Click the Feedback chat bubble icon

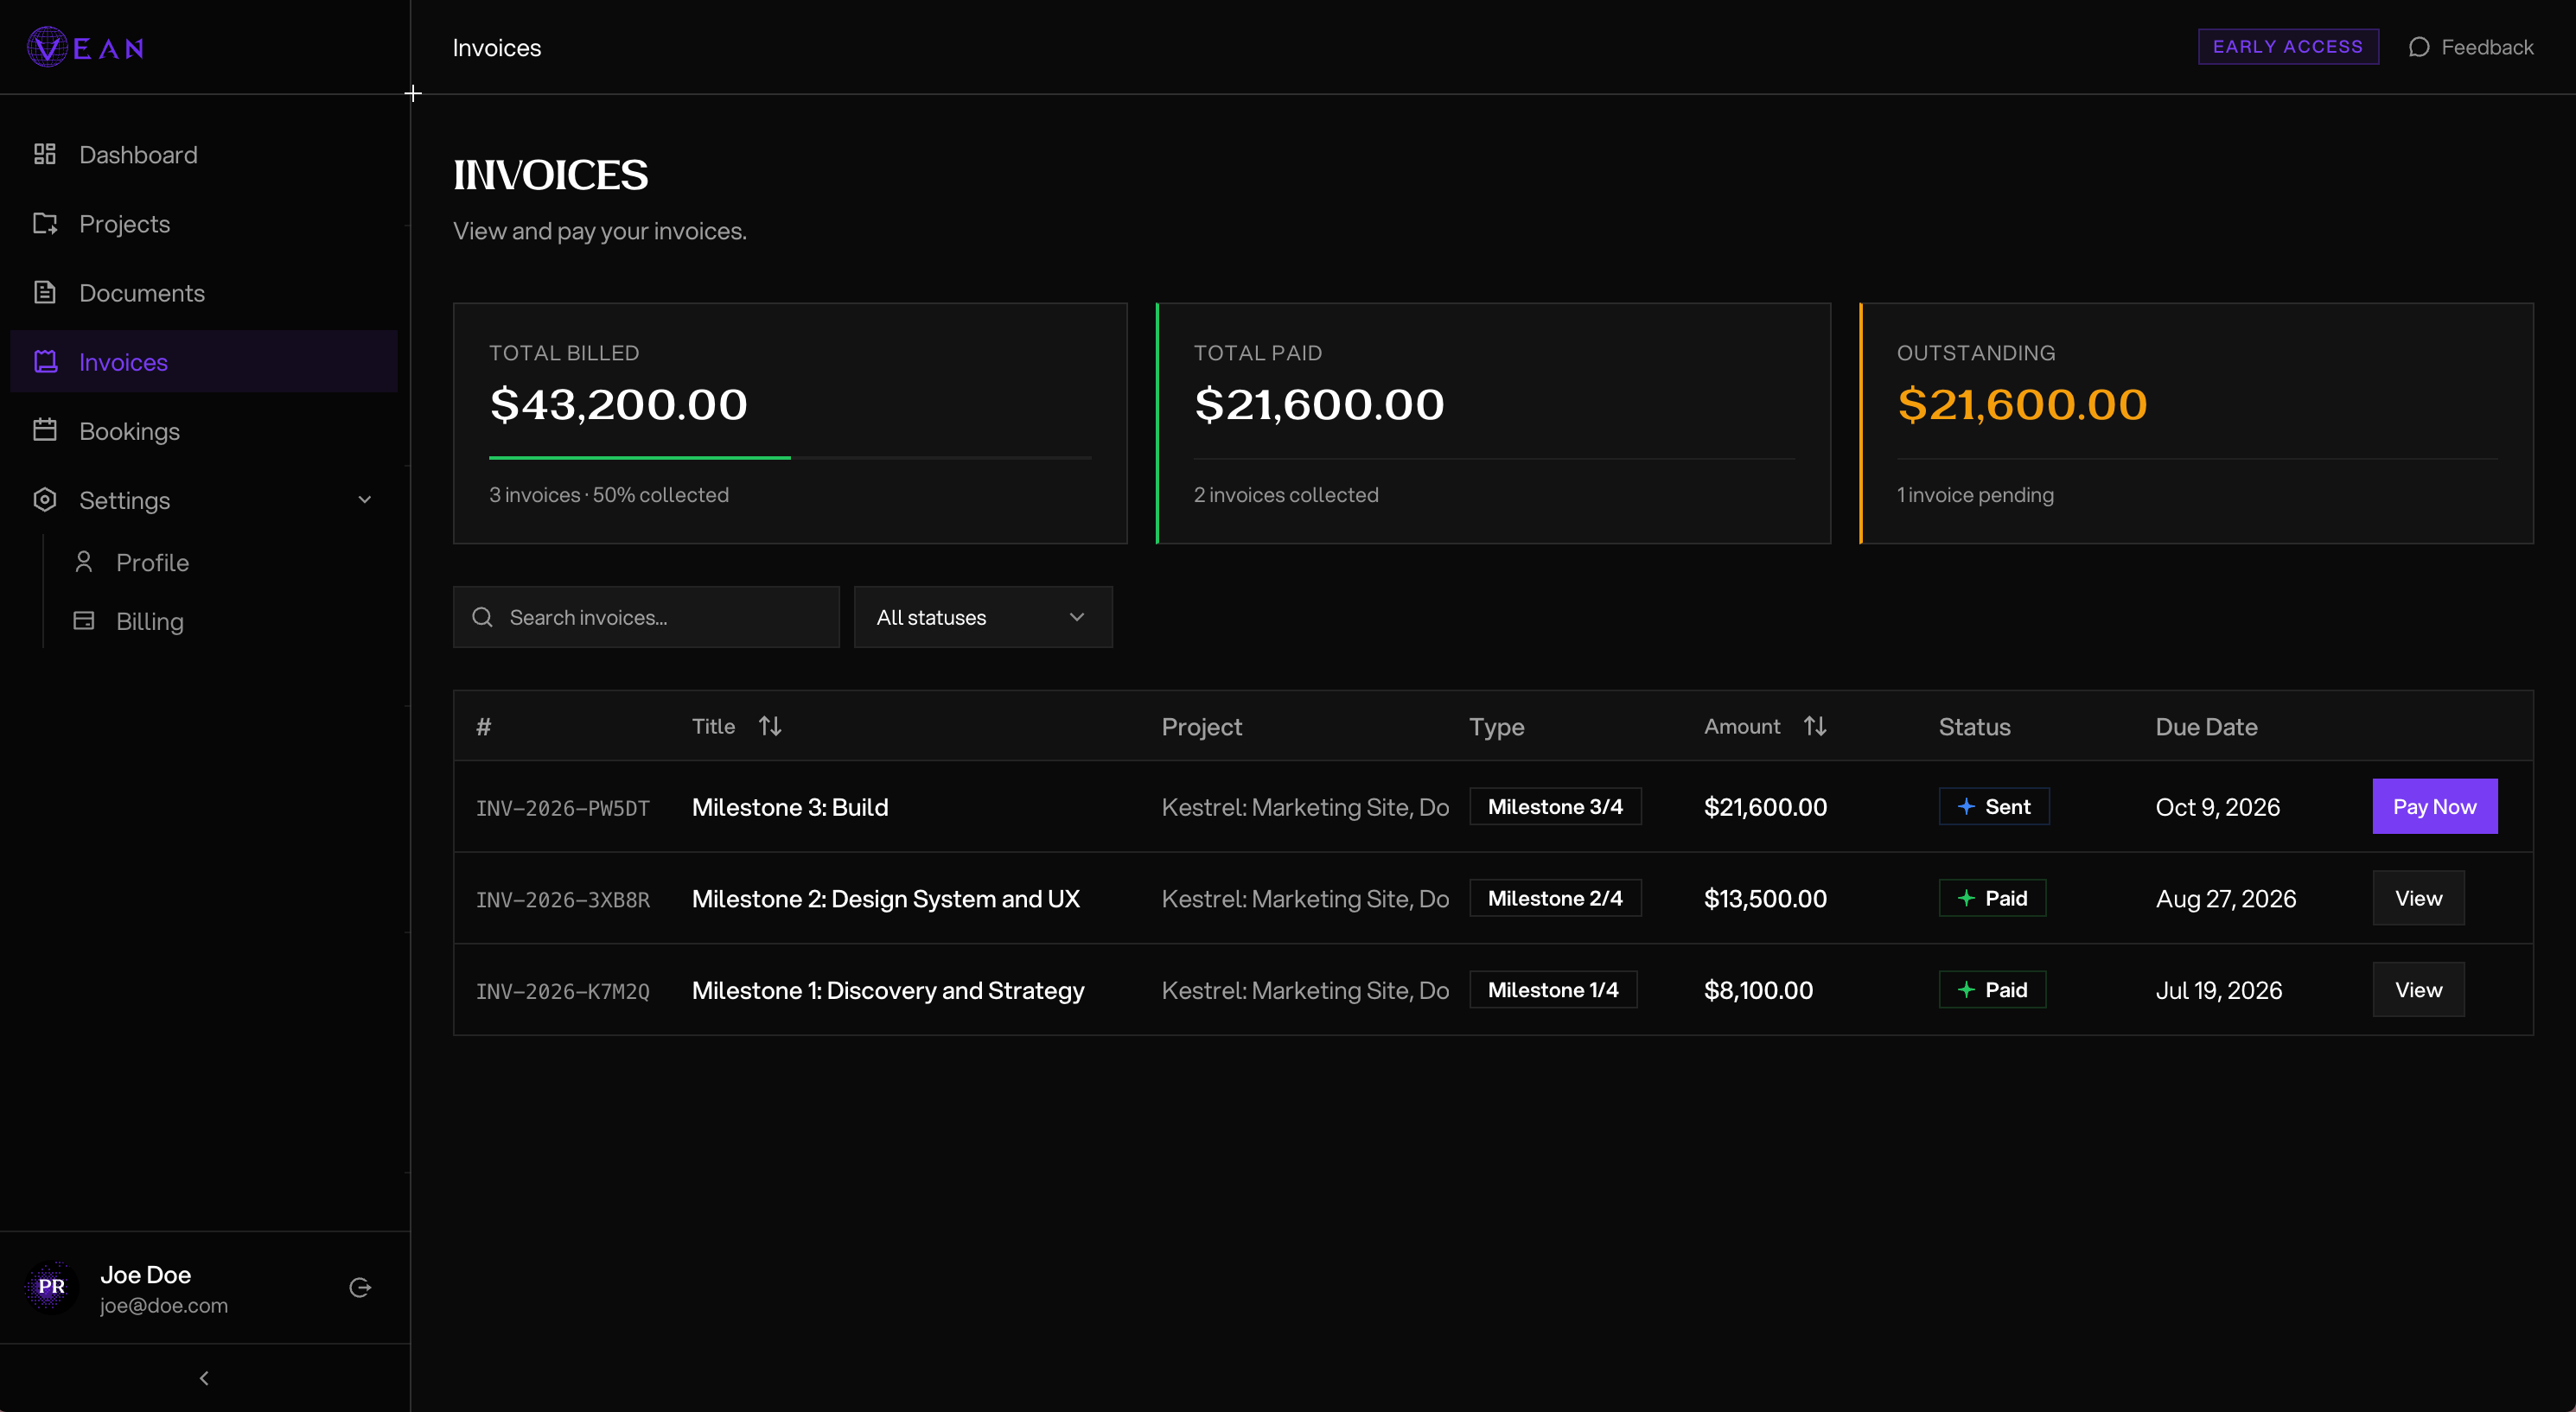pos(2419,47)
